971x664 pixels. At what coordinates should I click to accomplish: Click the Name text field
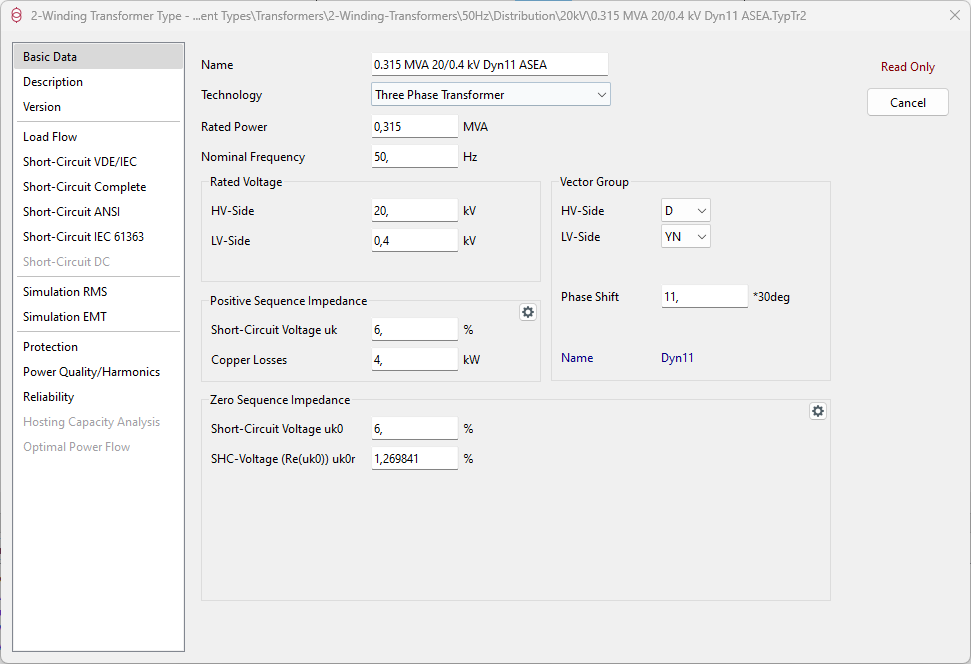489,65
